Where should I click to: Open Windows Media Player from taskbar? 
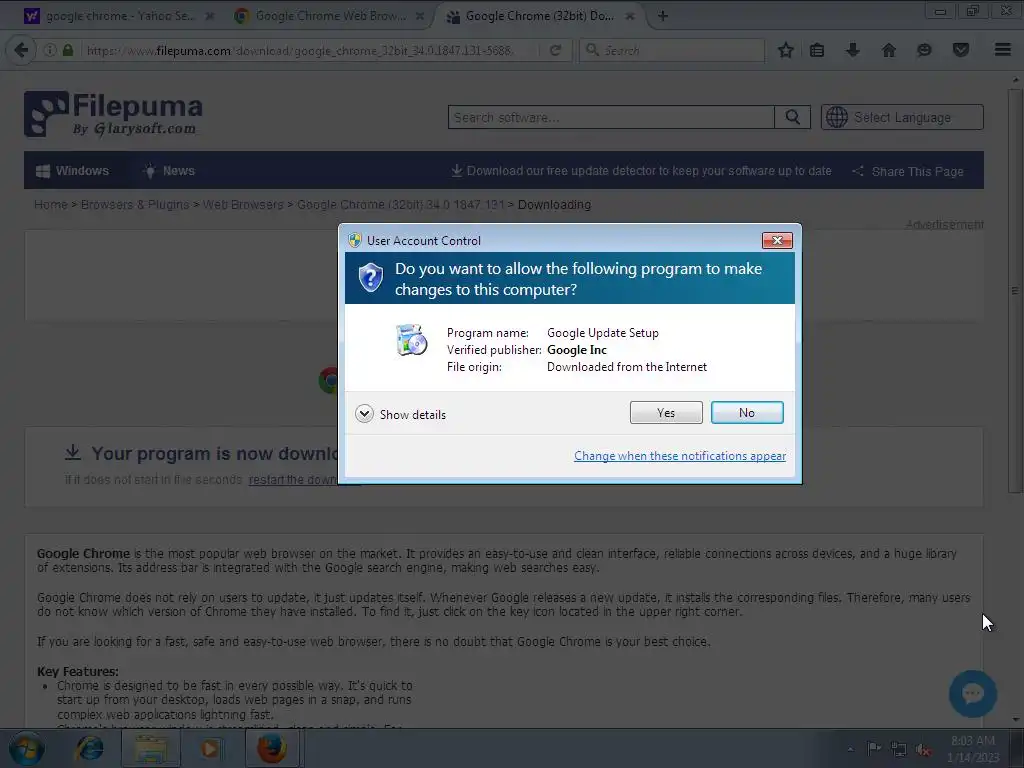(x=210, y=748)
